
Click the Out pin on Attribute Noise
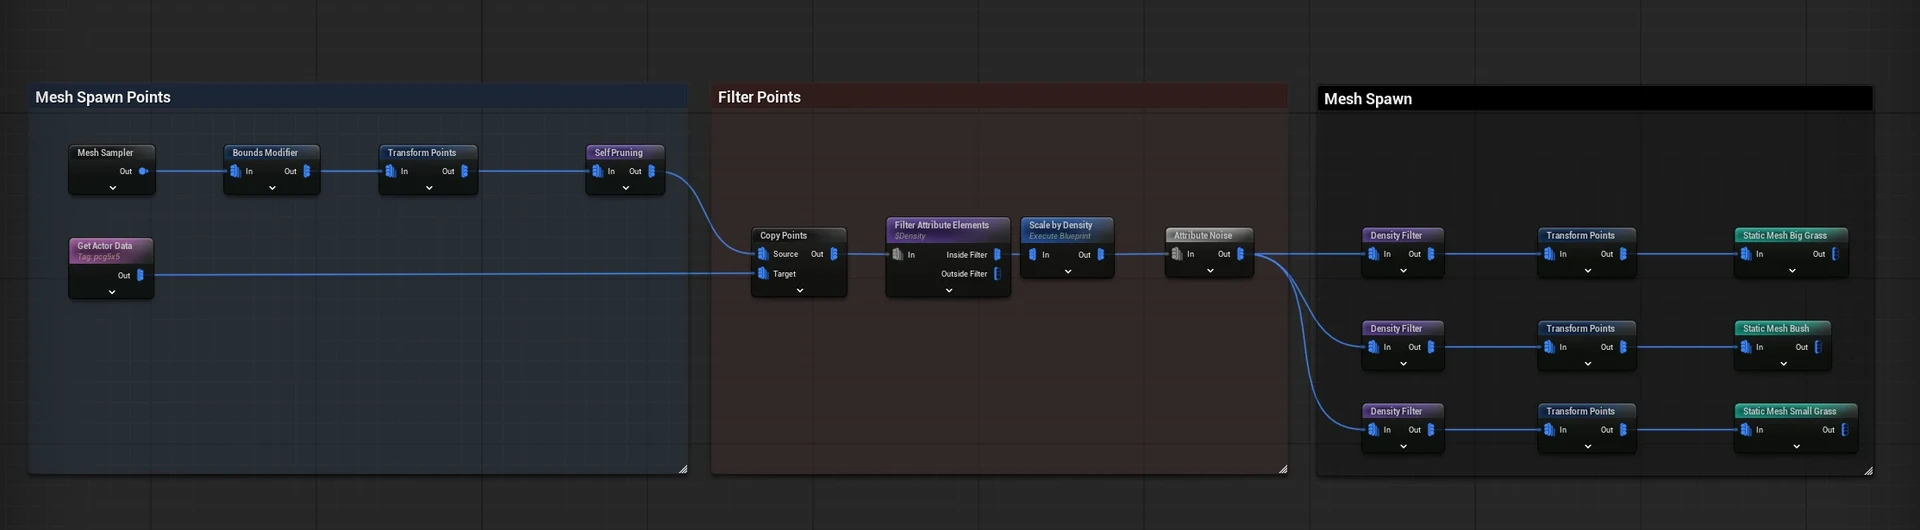click(1240, 254)
